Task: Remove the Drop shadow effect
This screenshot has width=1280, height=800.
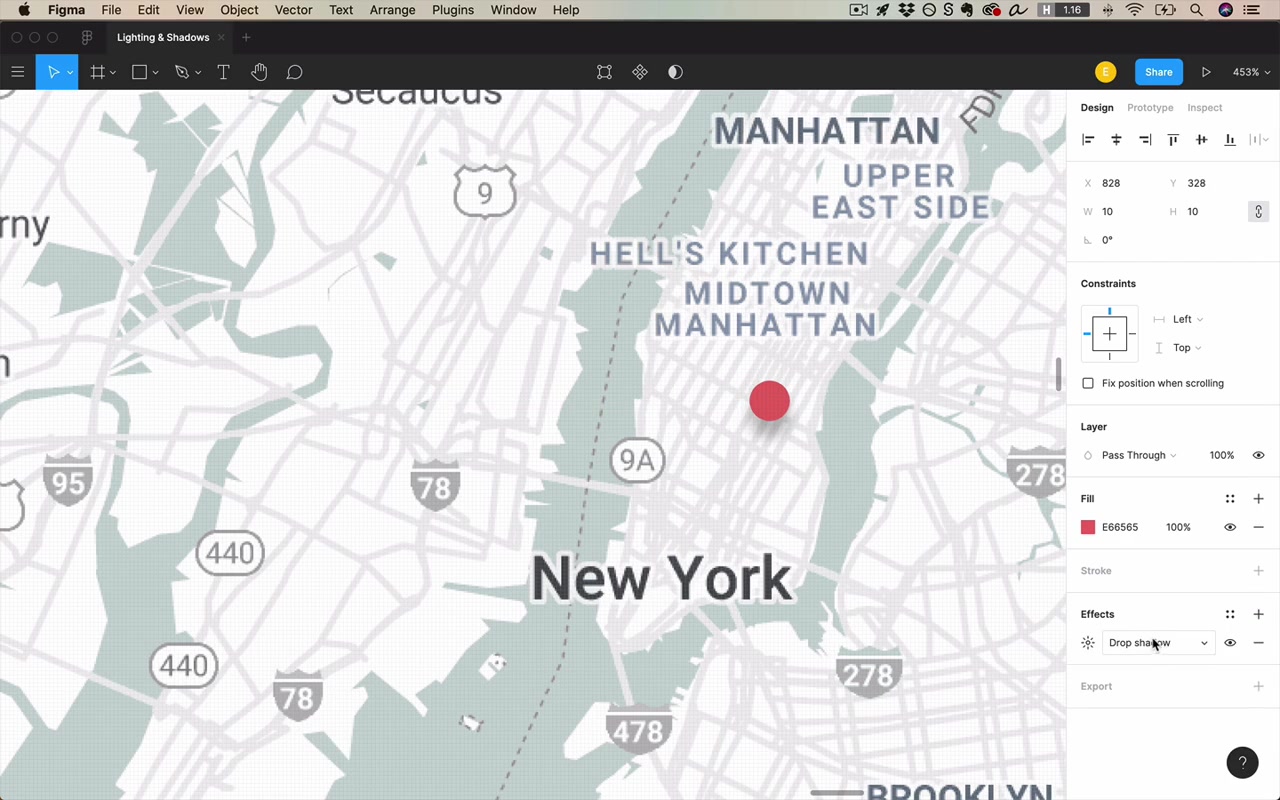Action: tap(1258, 643)
